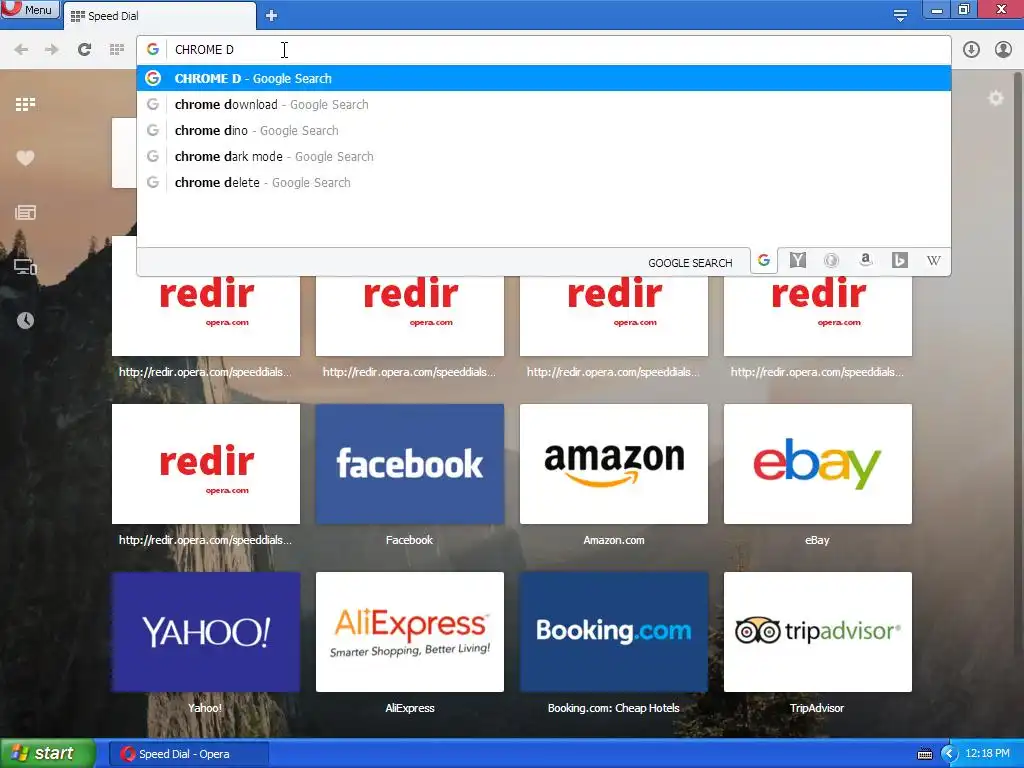Click the Windows start button
The height and width of the screenshot is (768, 1024).
[x=47, y=754]
